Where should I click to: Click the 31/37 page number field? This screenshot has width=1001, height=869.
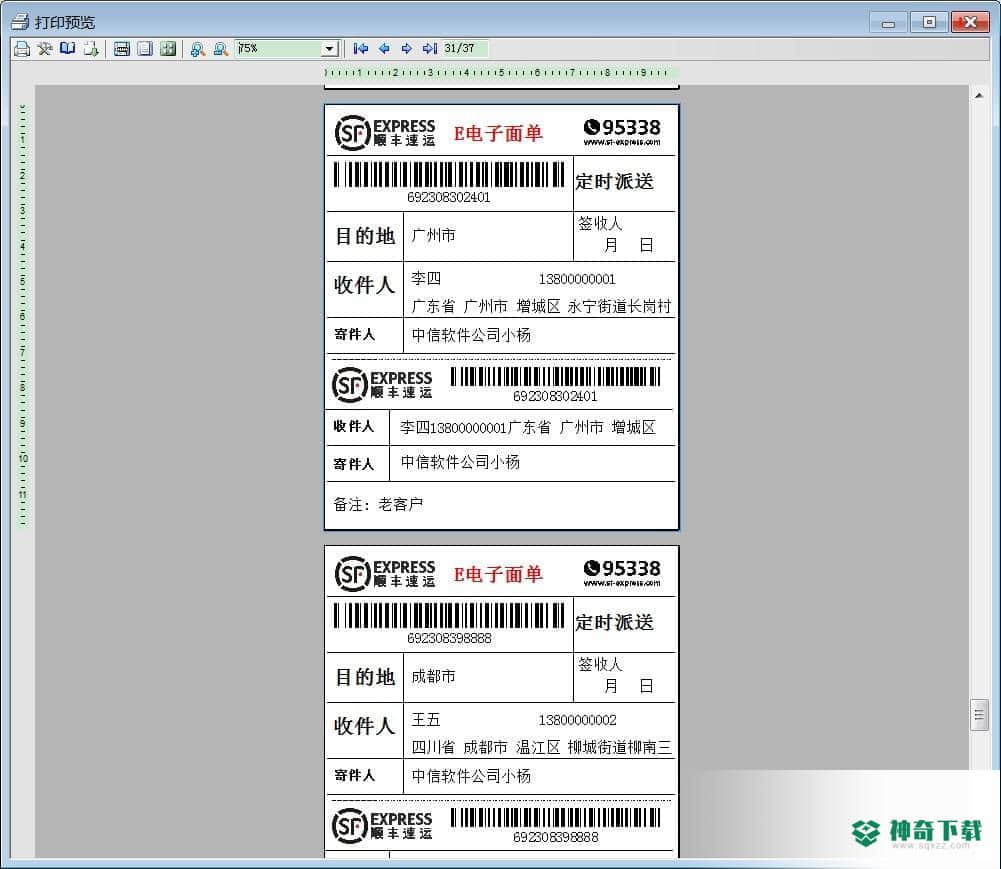(464, 49)
